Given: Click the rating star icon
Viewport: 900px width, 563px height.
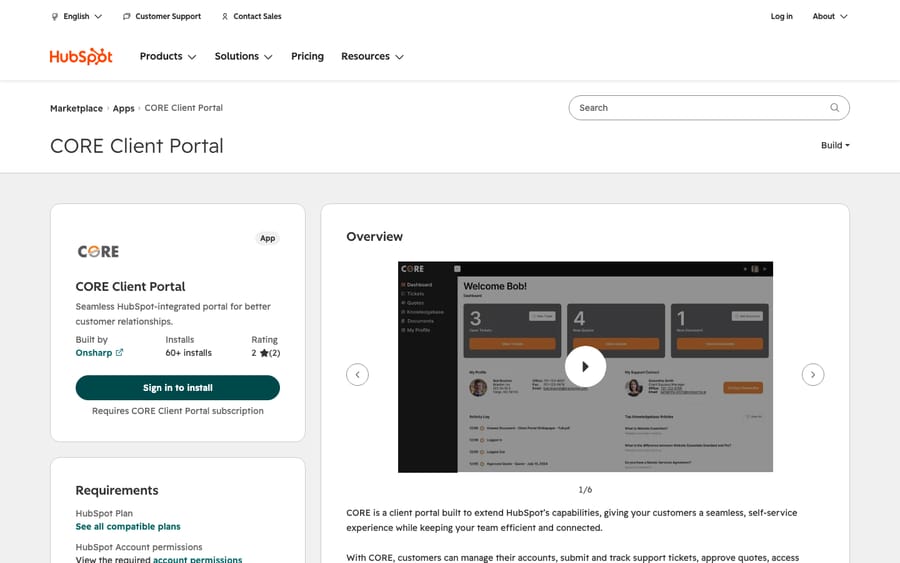Looking at the screenshot, I should pyautogui.click(x=264, y=353).
